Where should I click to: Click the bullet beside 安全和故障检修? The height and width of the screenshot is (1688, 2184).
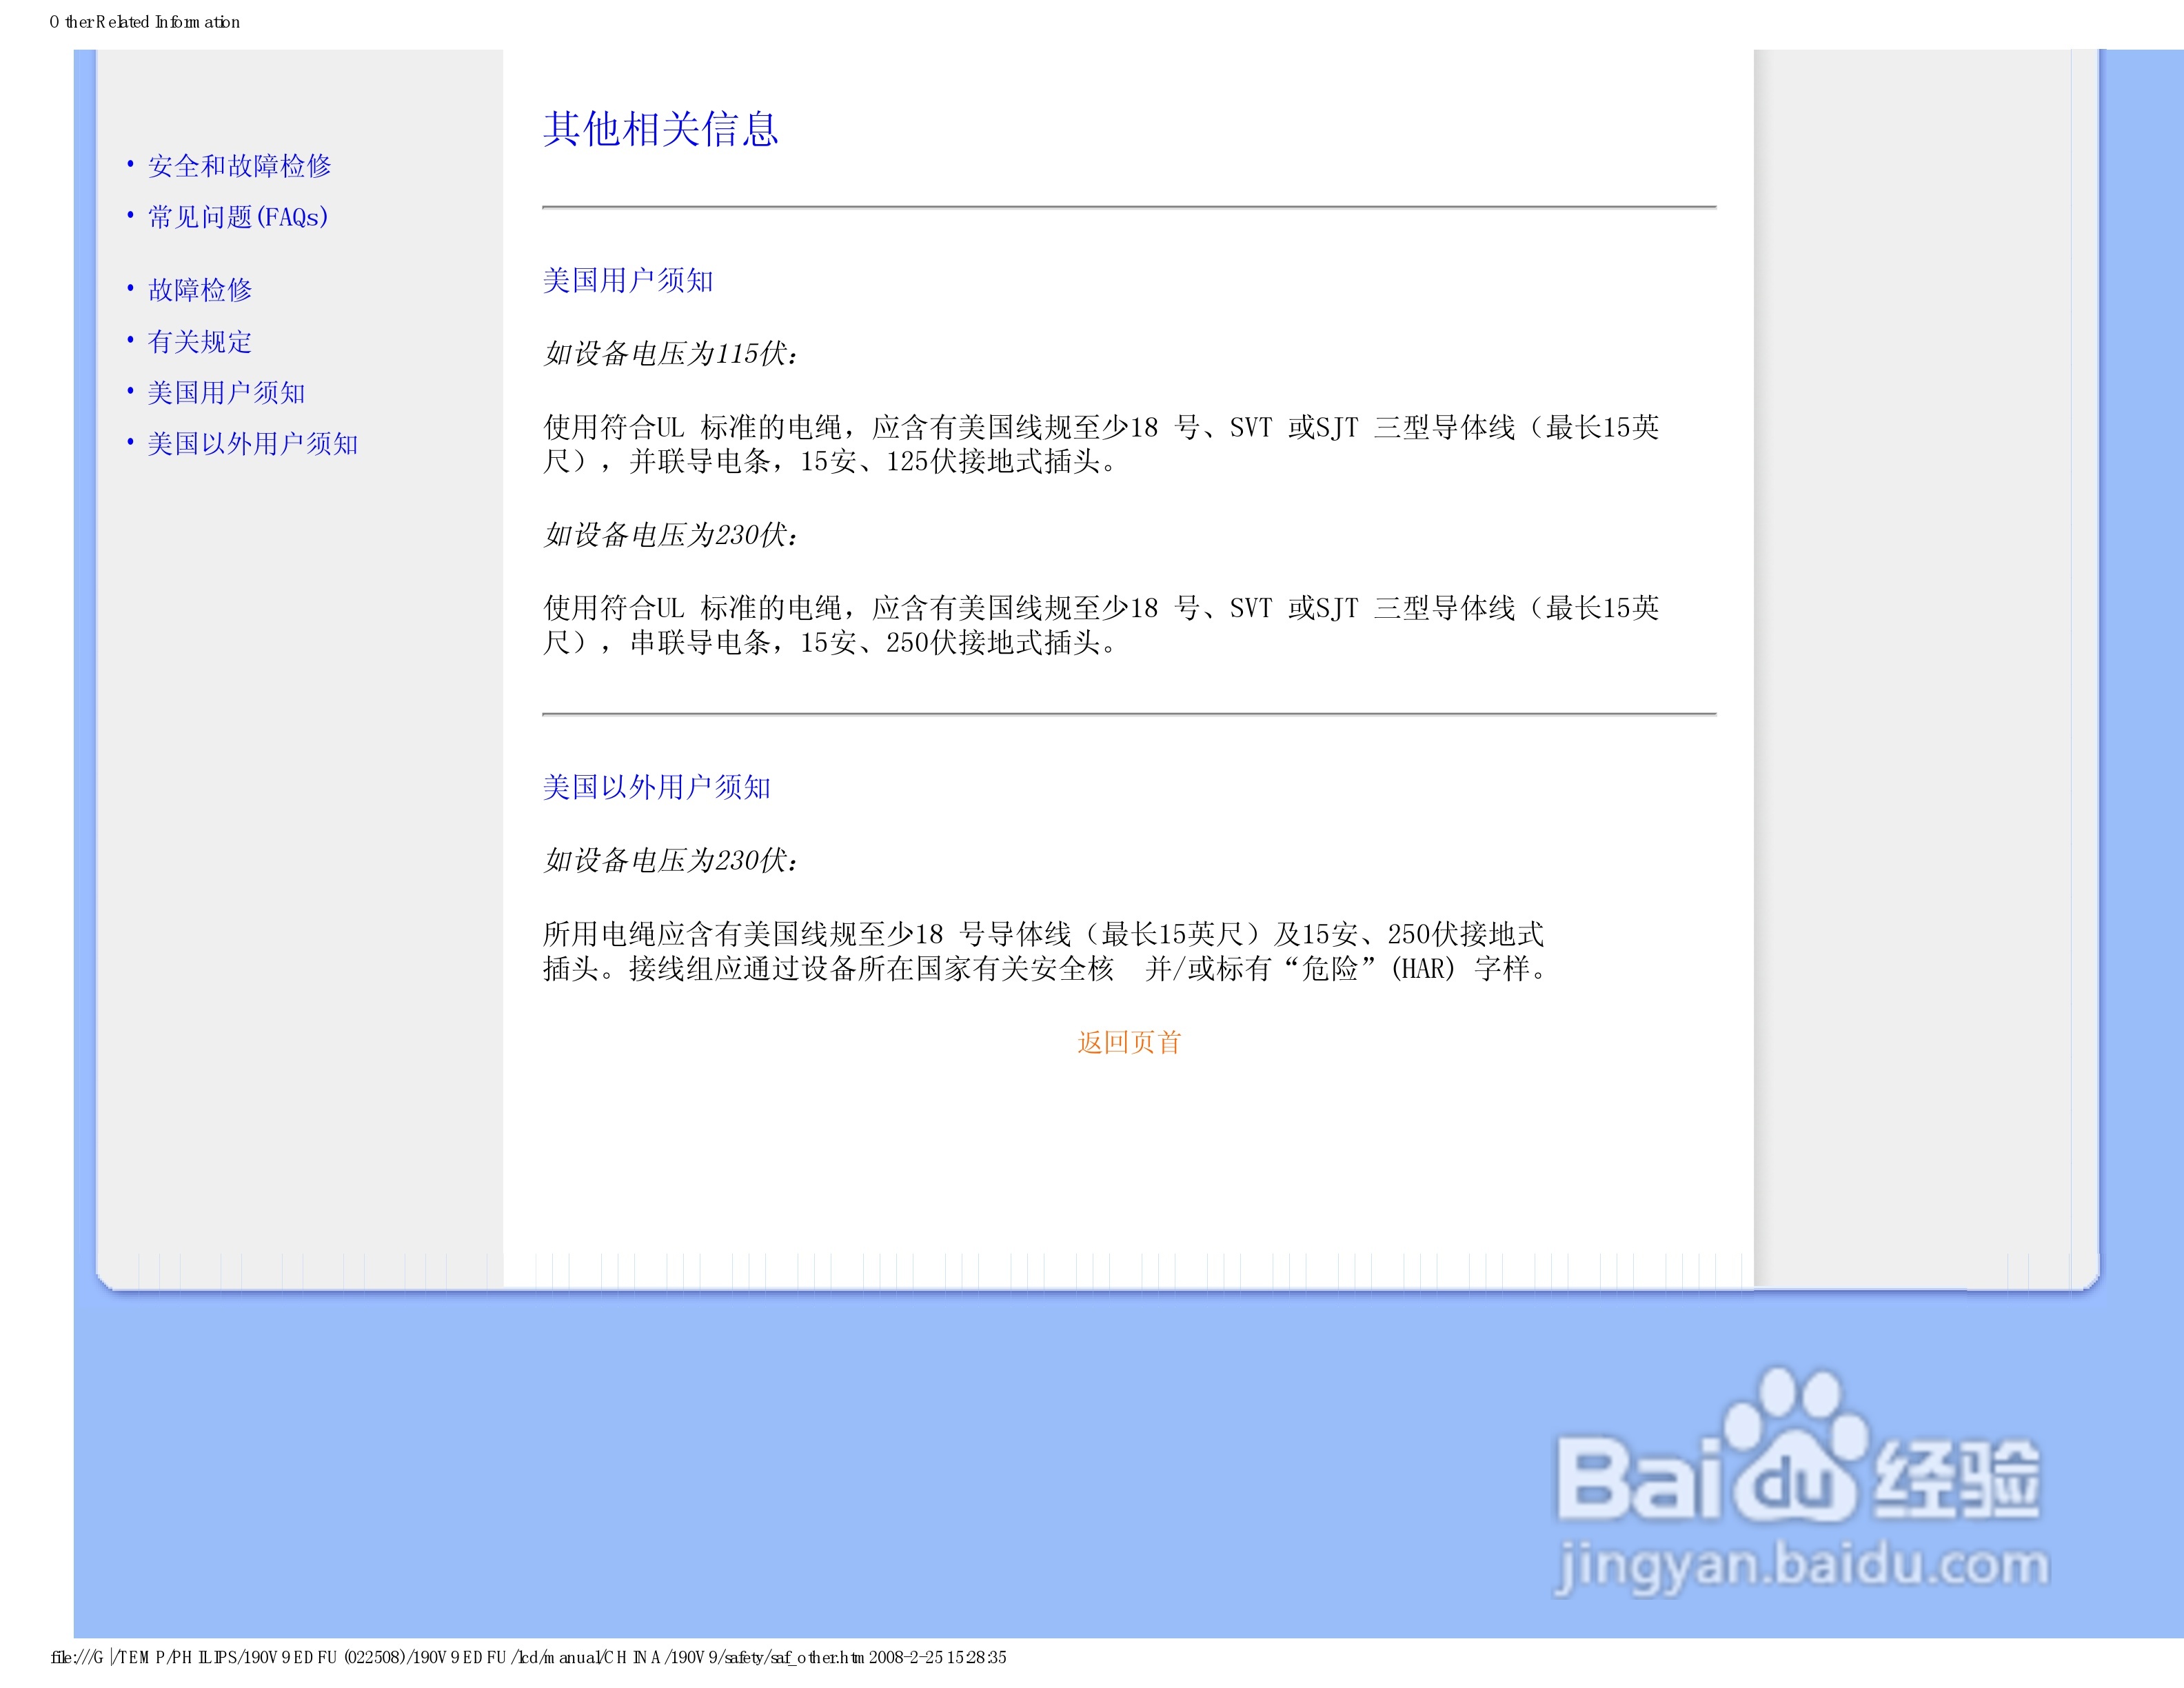point(131,164)
